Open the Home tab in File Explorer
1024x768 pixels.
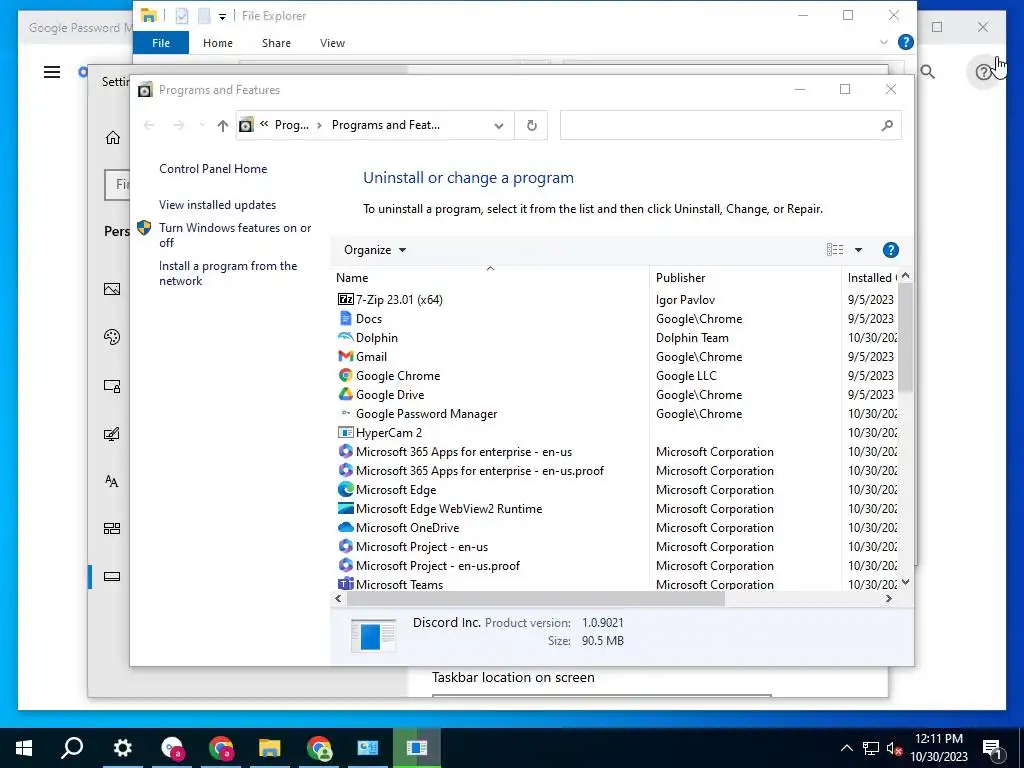coord(217,43)
